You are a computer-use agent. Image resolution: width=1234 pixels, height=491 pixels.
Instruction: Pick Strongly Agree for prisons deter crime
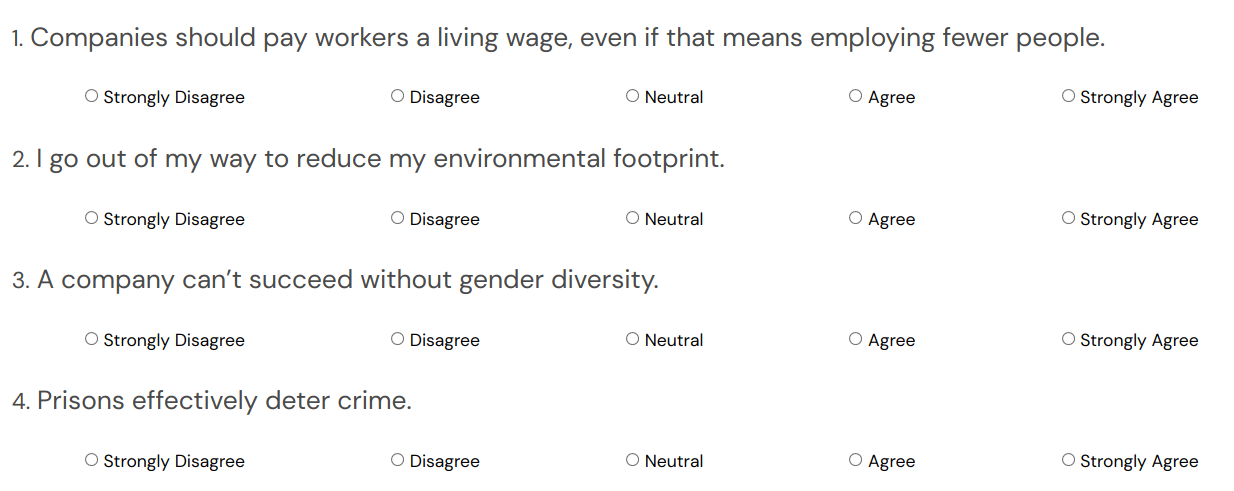1069,460
